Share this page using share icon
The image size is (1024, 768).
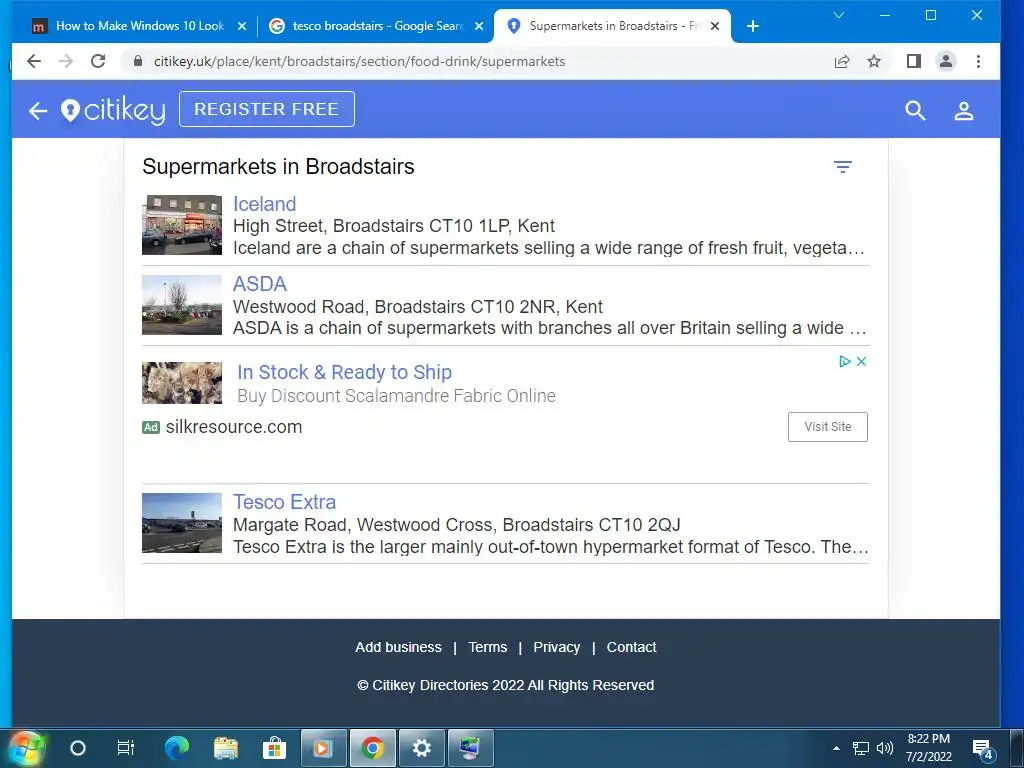click(x=842, y=61)
